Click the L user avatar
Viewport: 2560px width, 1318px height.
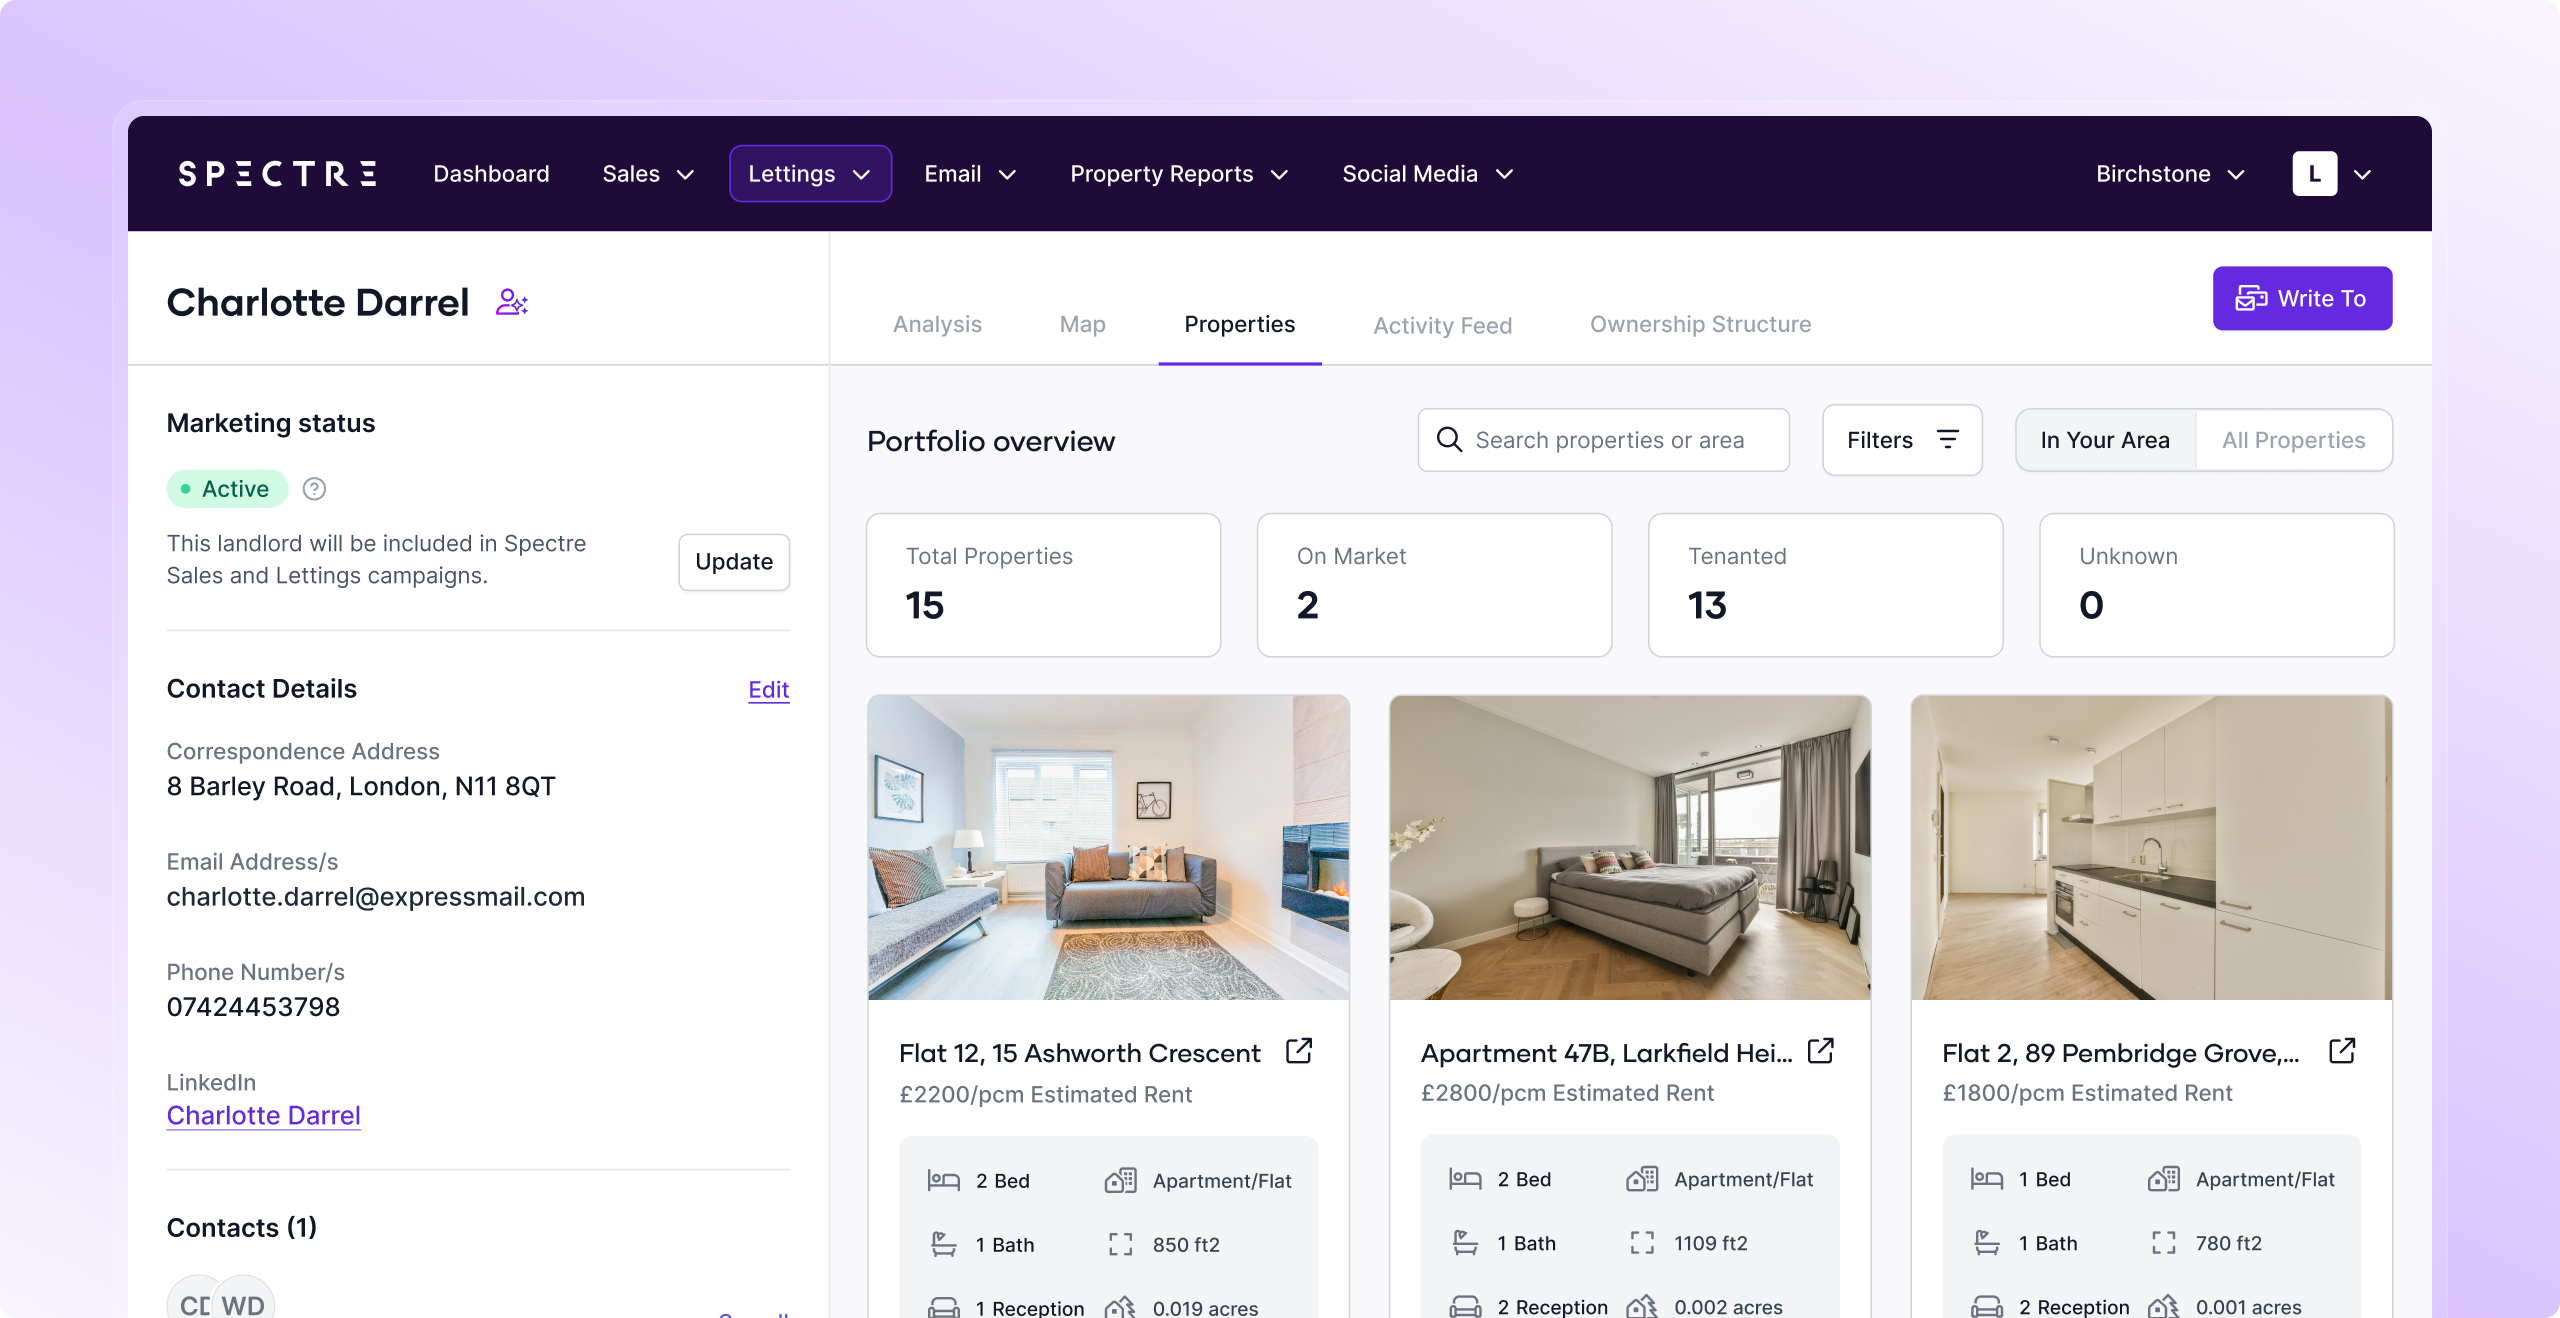point(2314,174)
